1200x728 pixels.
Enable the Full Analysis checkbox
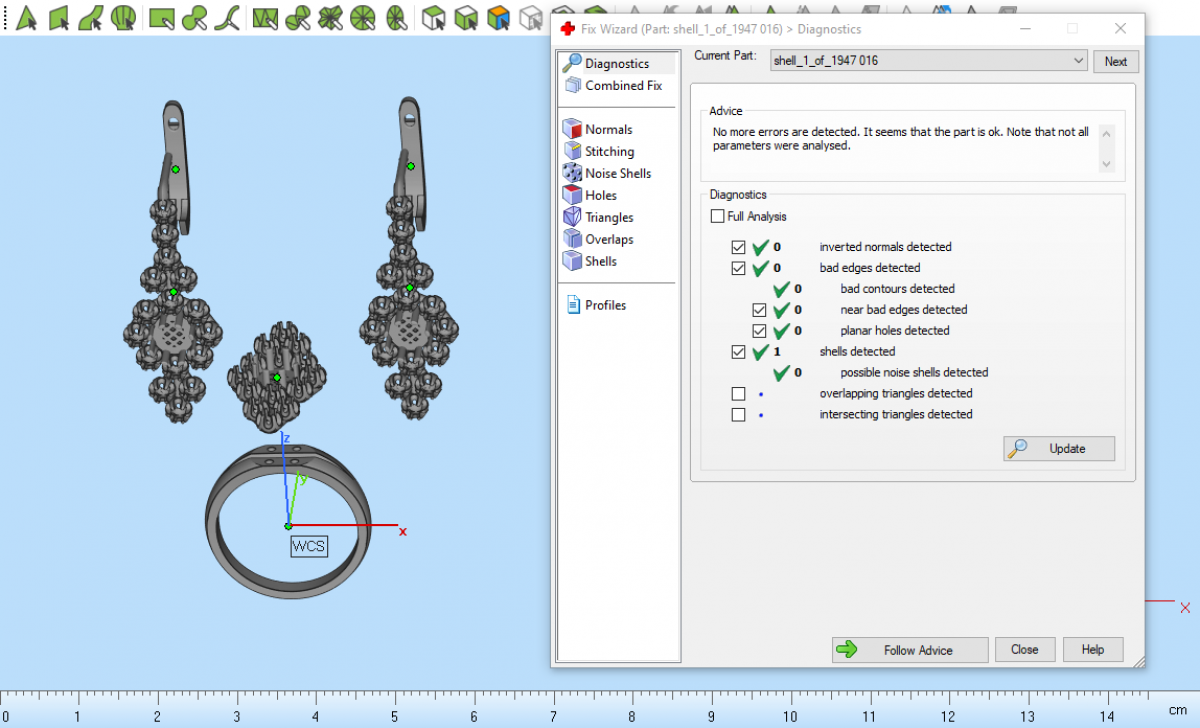[718, 216]
